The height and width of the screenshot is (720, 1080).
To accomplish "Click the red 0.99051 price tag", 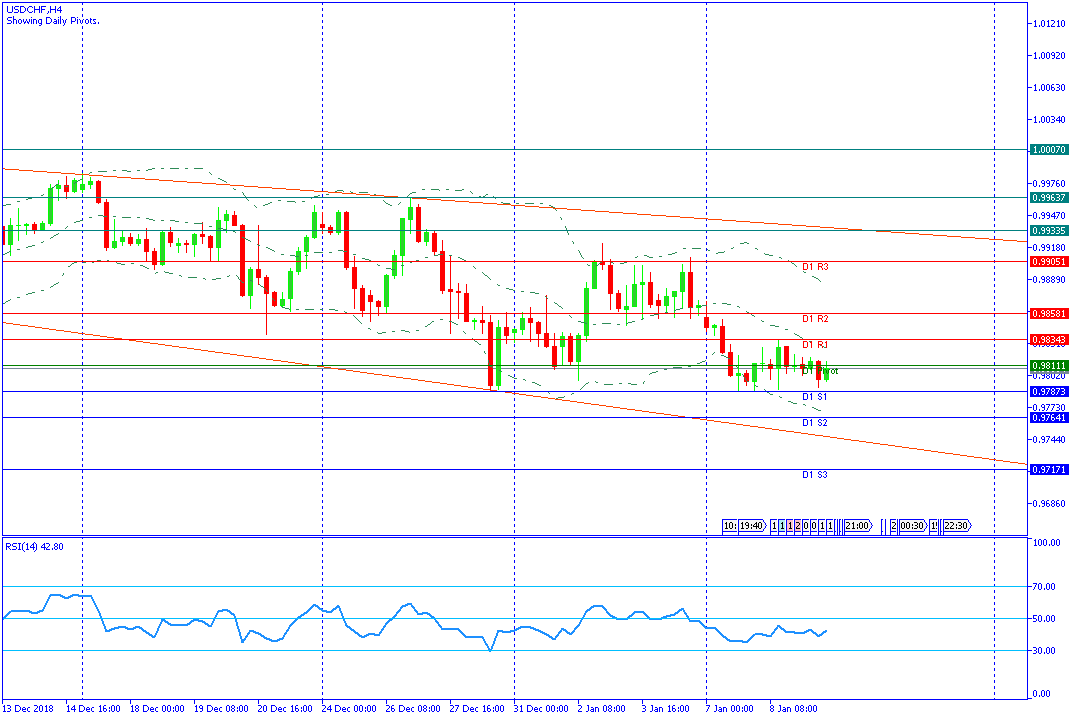I will [x=1049, y=262].
